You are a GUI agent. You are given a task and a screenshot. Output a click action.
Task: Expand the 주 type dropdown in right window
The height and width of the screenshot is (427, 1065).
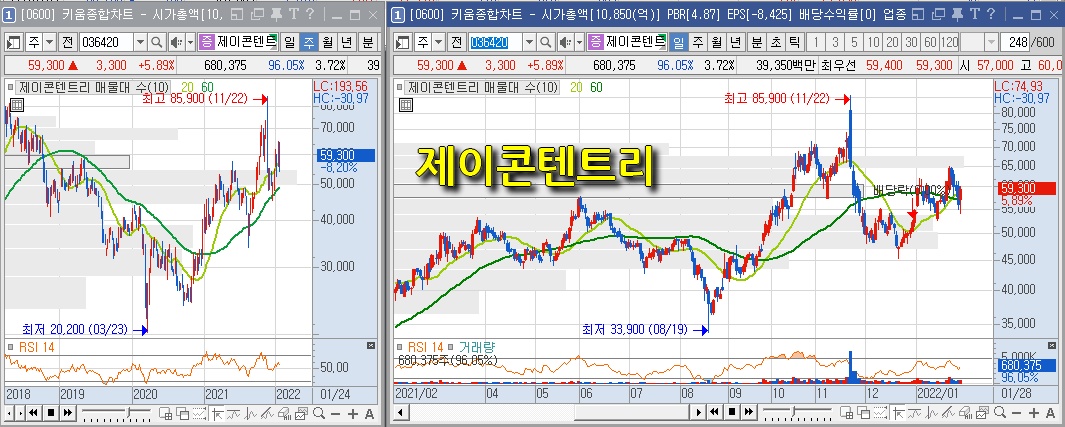point(439,43)
